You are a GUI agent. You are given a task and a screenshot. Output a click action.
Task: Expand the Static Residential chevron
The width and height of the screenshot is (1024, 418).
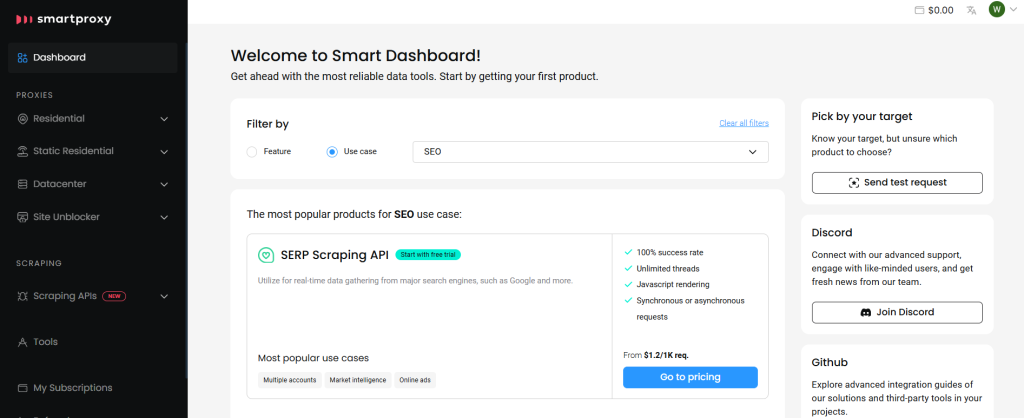(164, 152)
